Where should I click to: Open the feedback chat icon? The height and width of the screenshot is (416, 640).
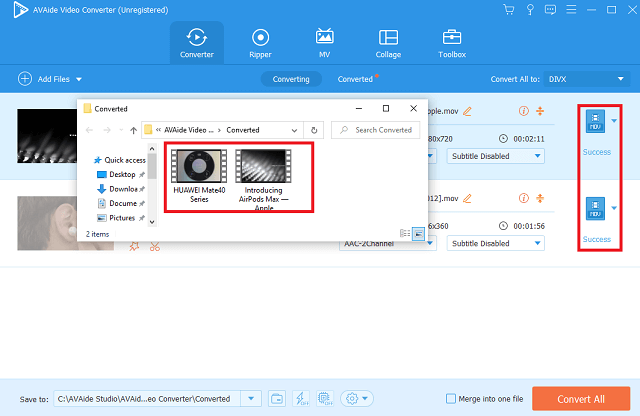(x=550, y=9)
